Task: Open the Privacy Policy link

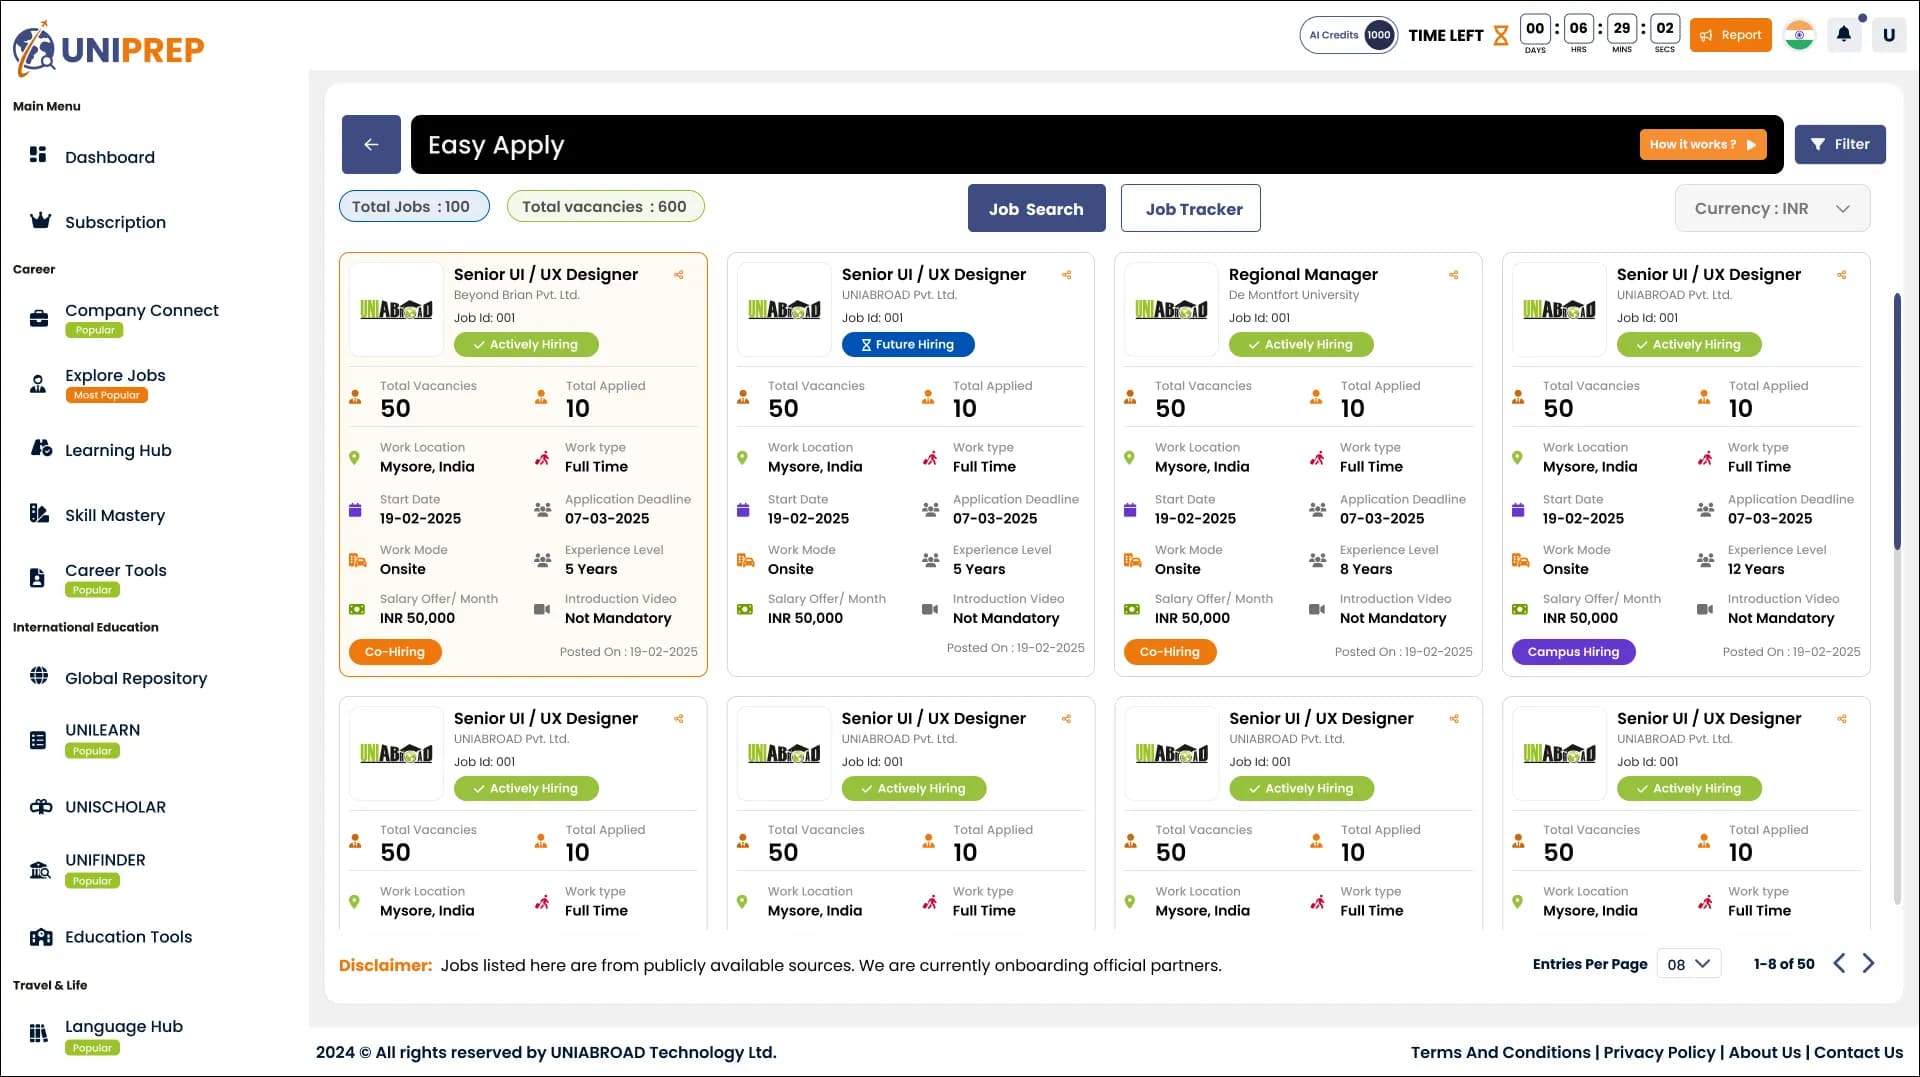Action: [x=1659, y=1053]
